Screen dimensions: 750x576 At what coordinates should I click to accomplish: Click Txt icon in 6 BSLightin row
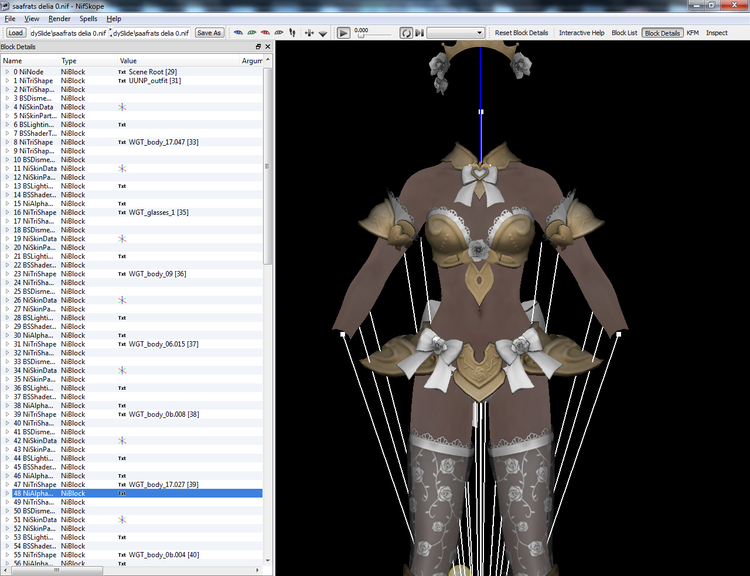(122, 124)
